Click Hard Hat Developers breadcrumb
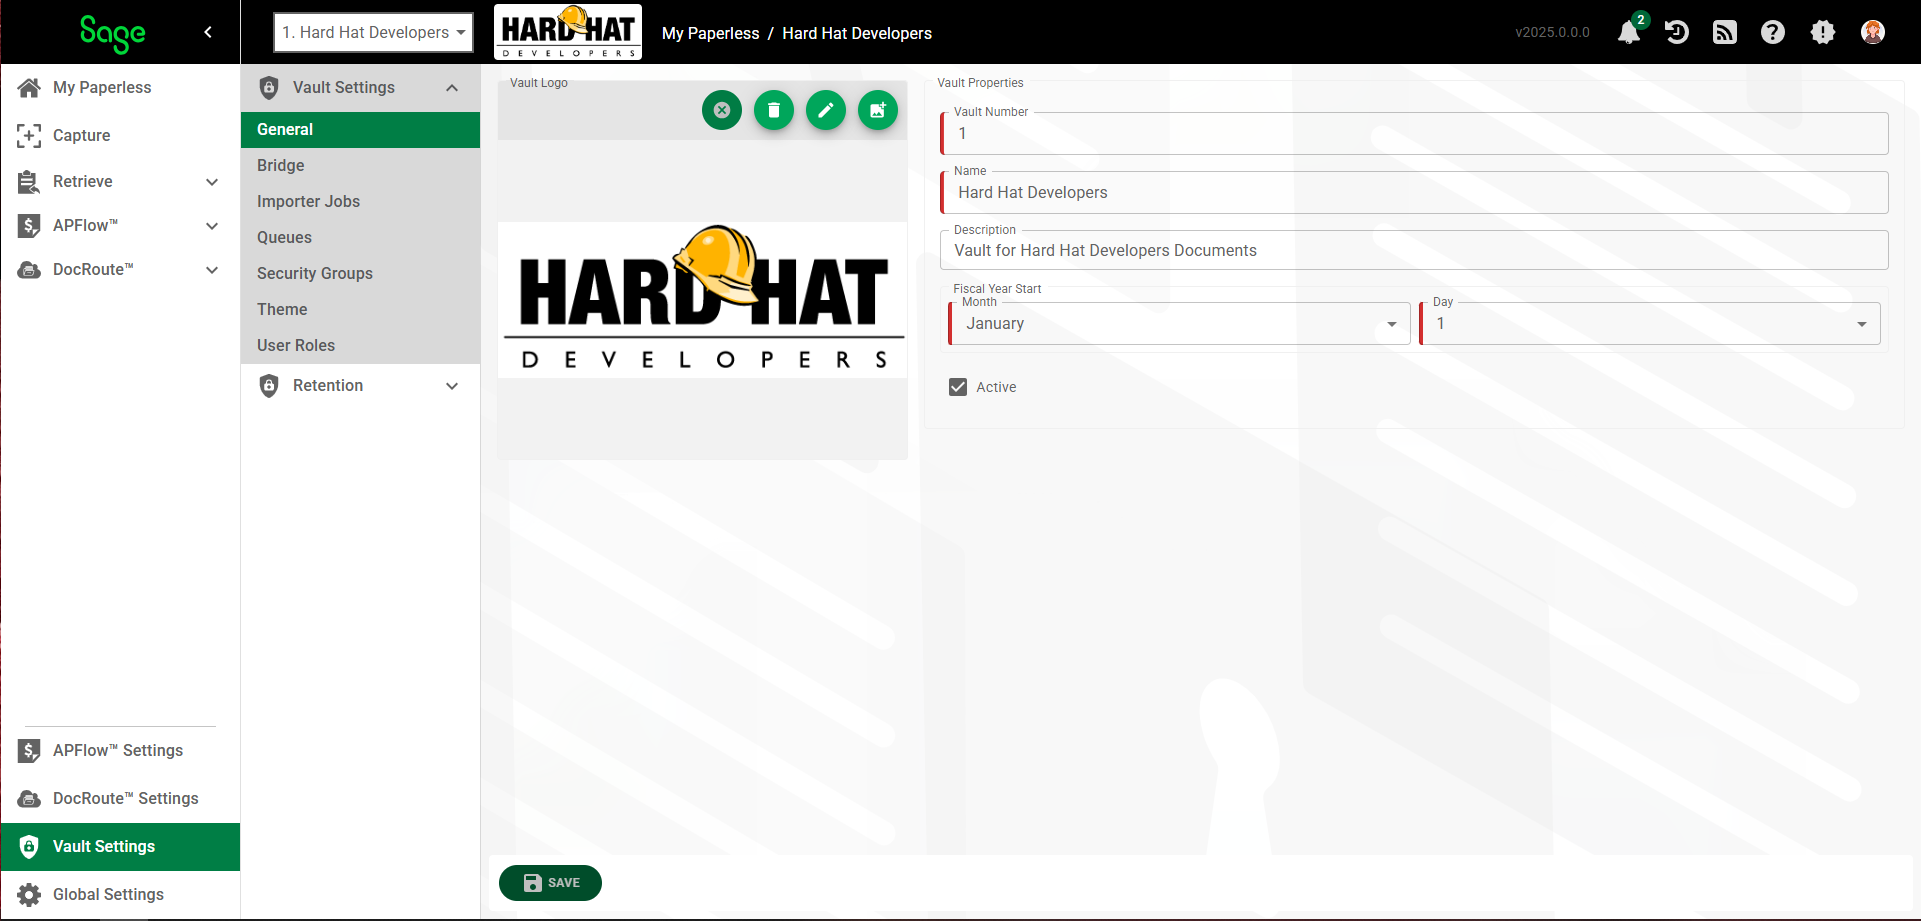Viewport: 1921px width, 921px height. 857,33
